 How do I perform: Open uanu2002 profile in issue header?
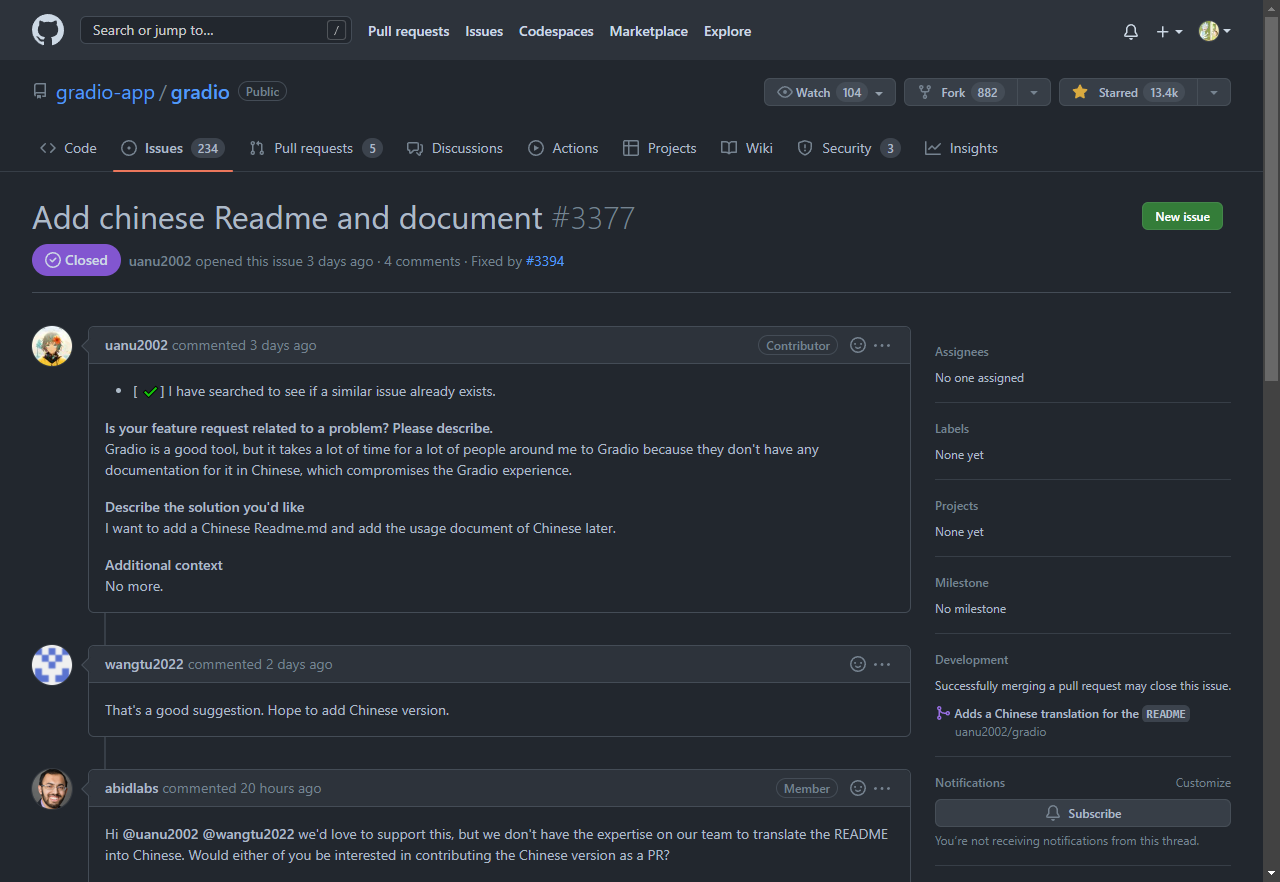click(160, 261)
